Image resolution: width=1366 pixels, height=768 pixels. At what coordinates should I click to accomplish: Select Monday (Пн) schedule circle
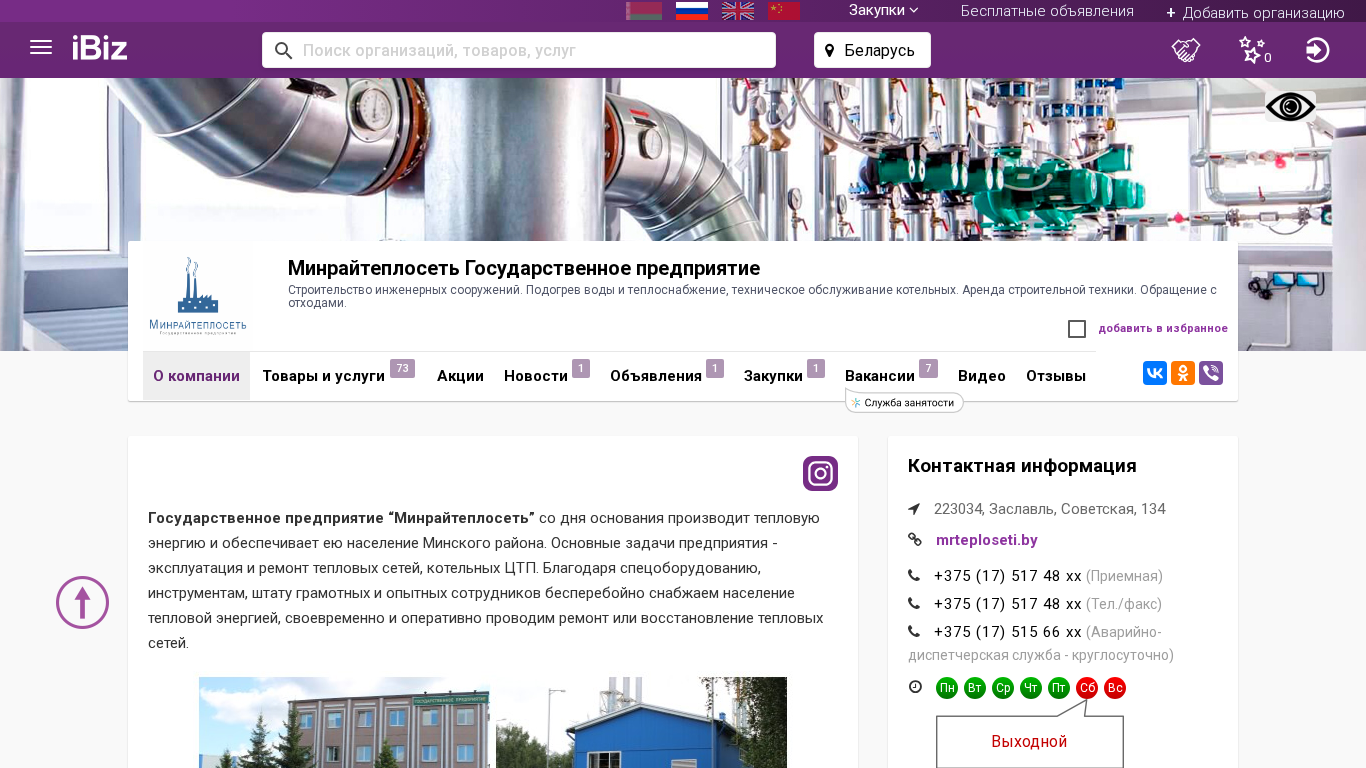[947, 688]
